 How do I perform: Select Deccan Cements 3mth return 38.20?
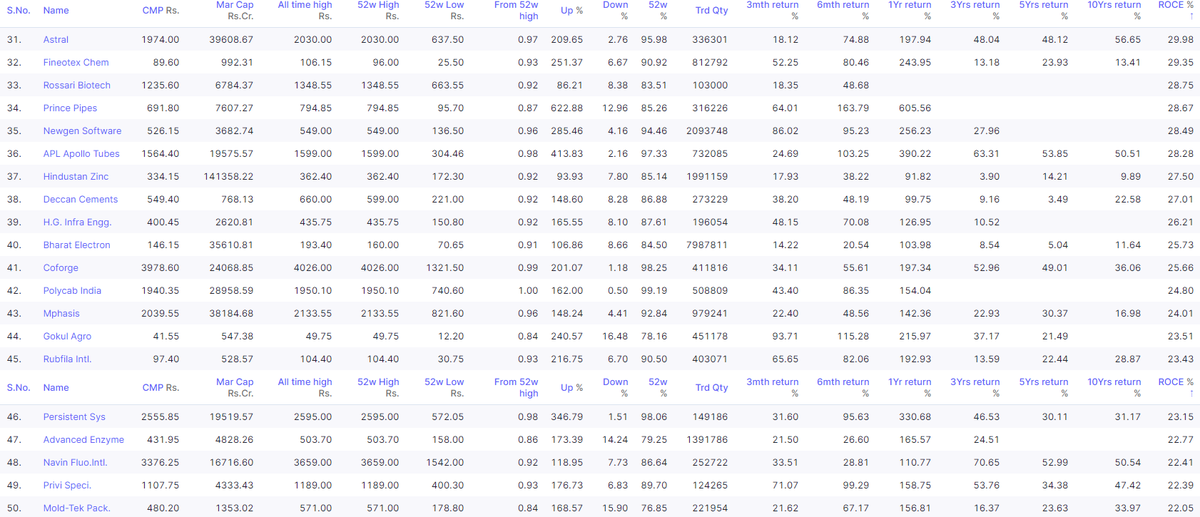pyautogui.click(x=785, y=199)
